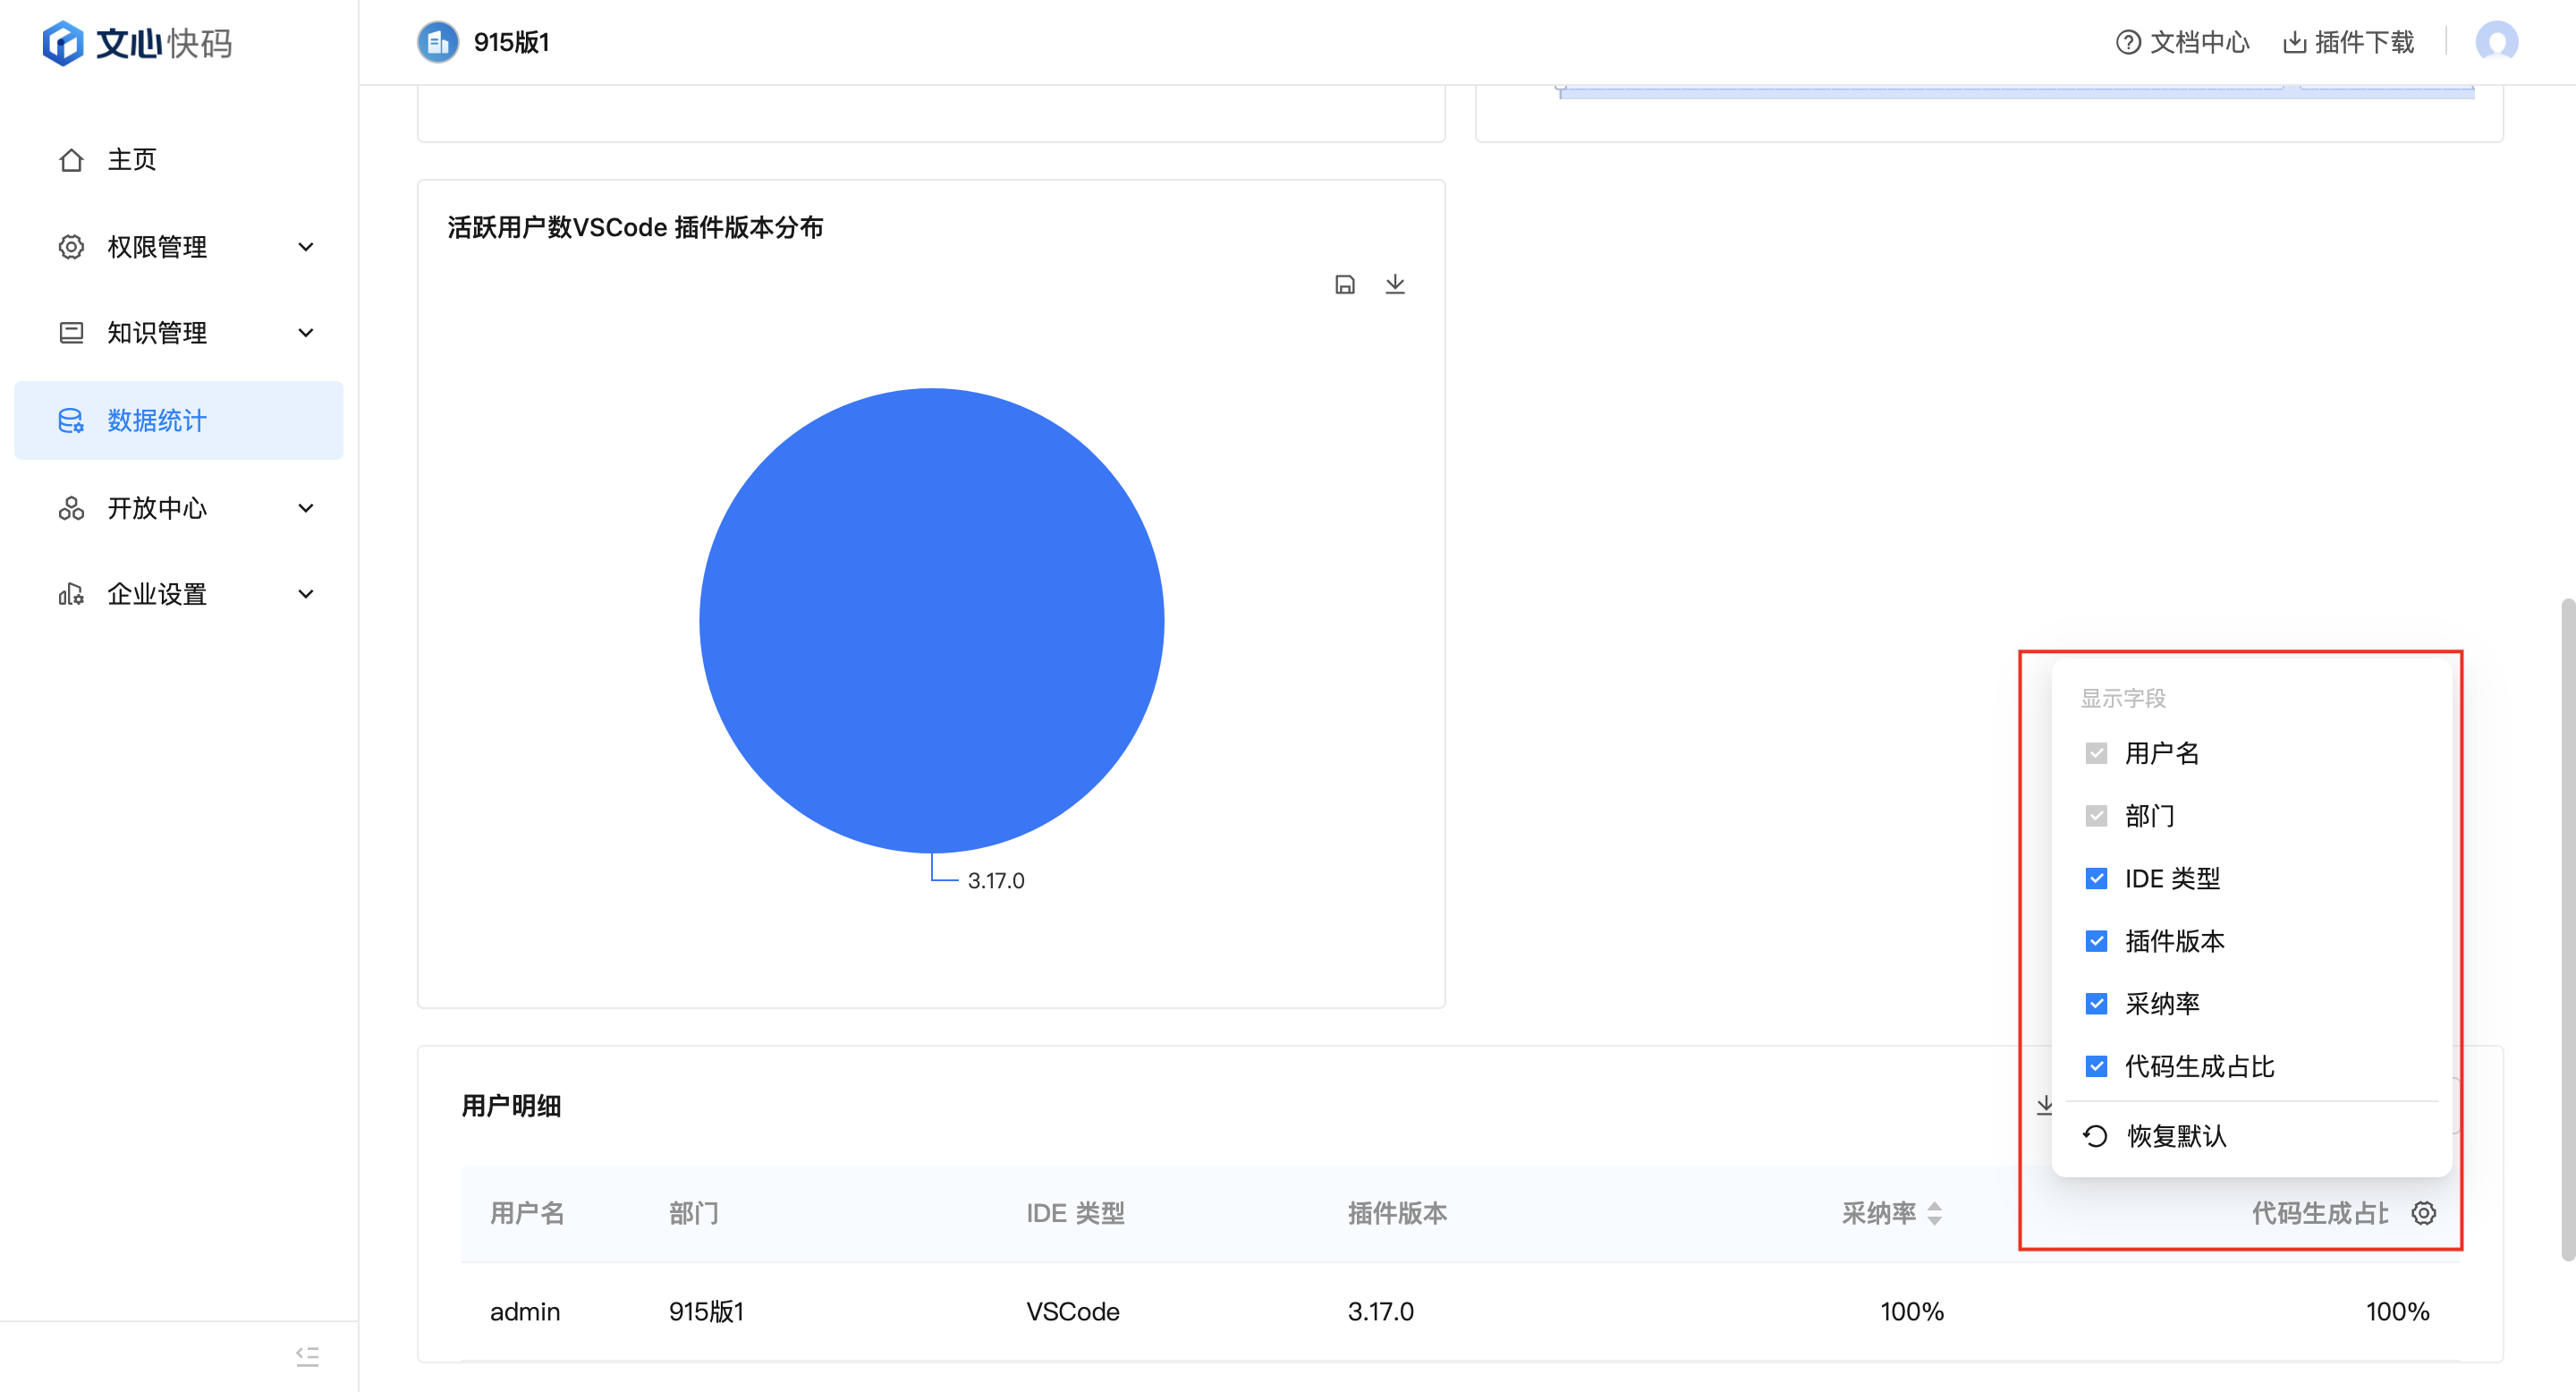
Task: Click the save-as-image icon above the pie chart
Action: (1345, 284)
